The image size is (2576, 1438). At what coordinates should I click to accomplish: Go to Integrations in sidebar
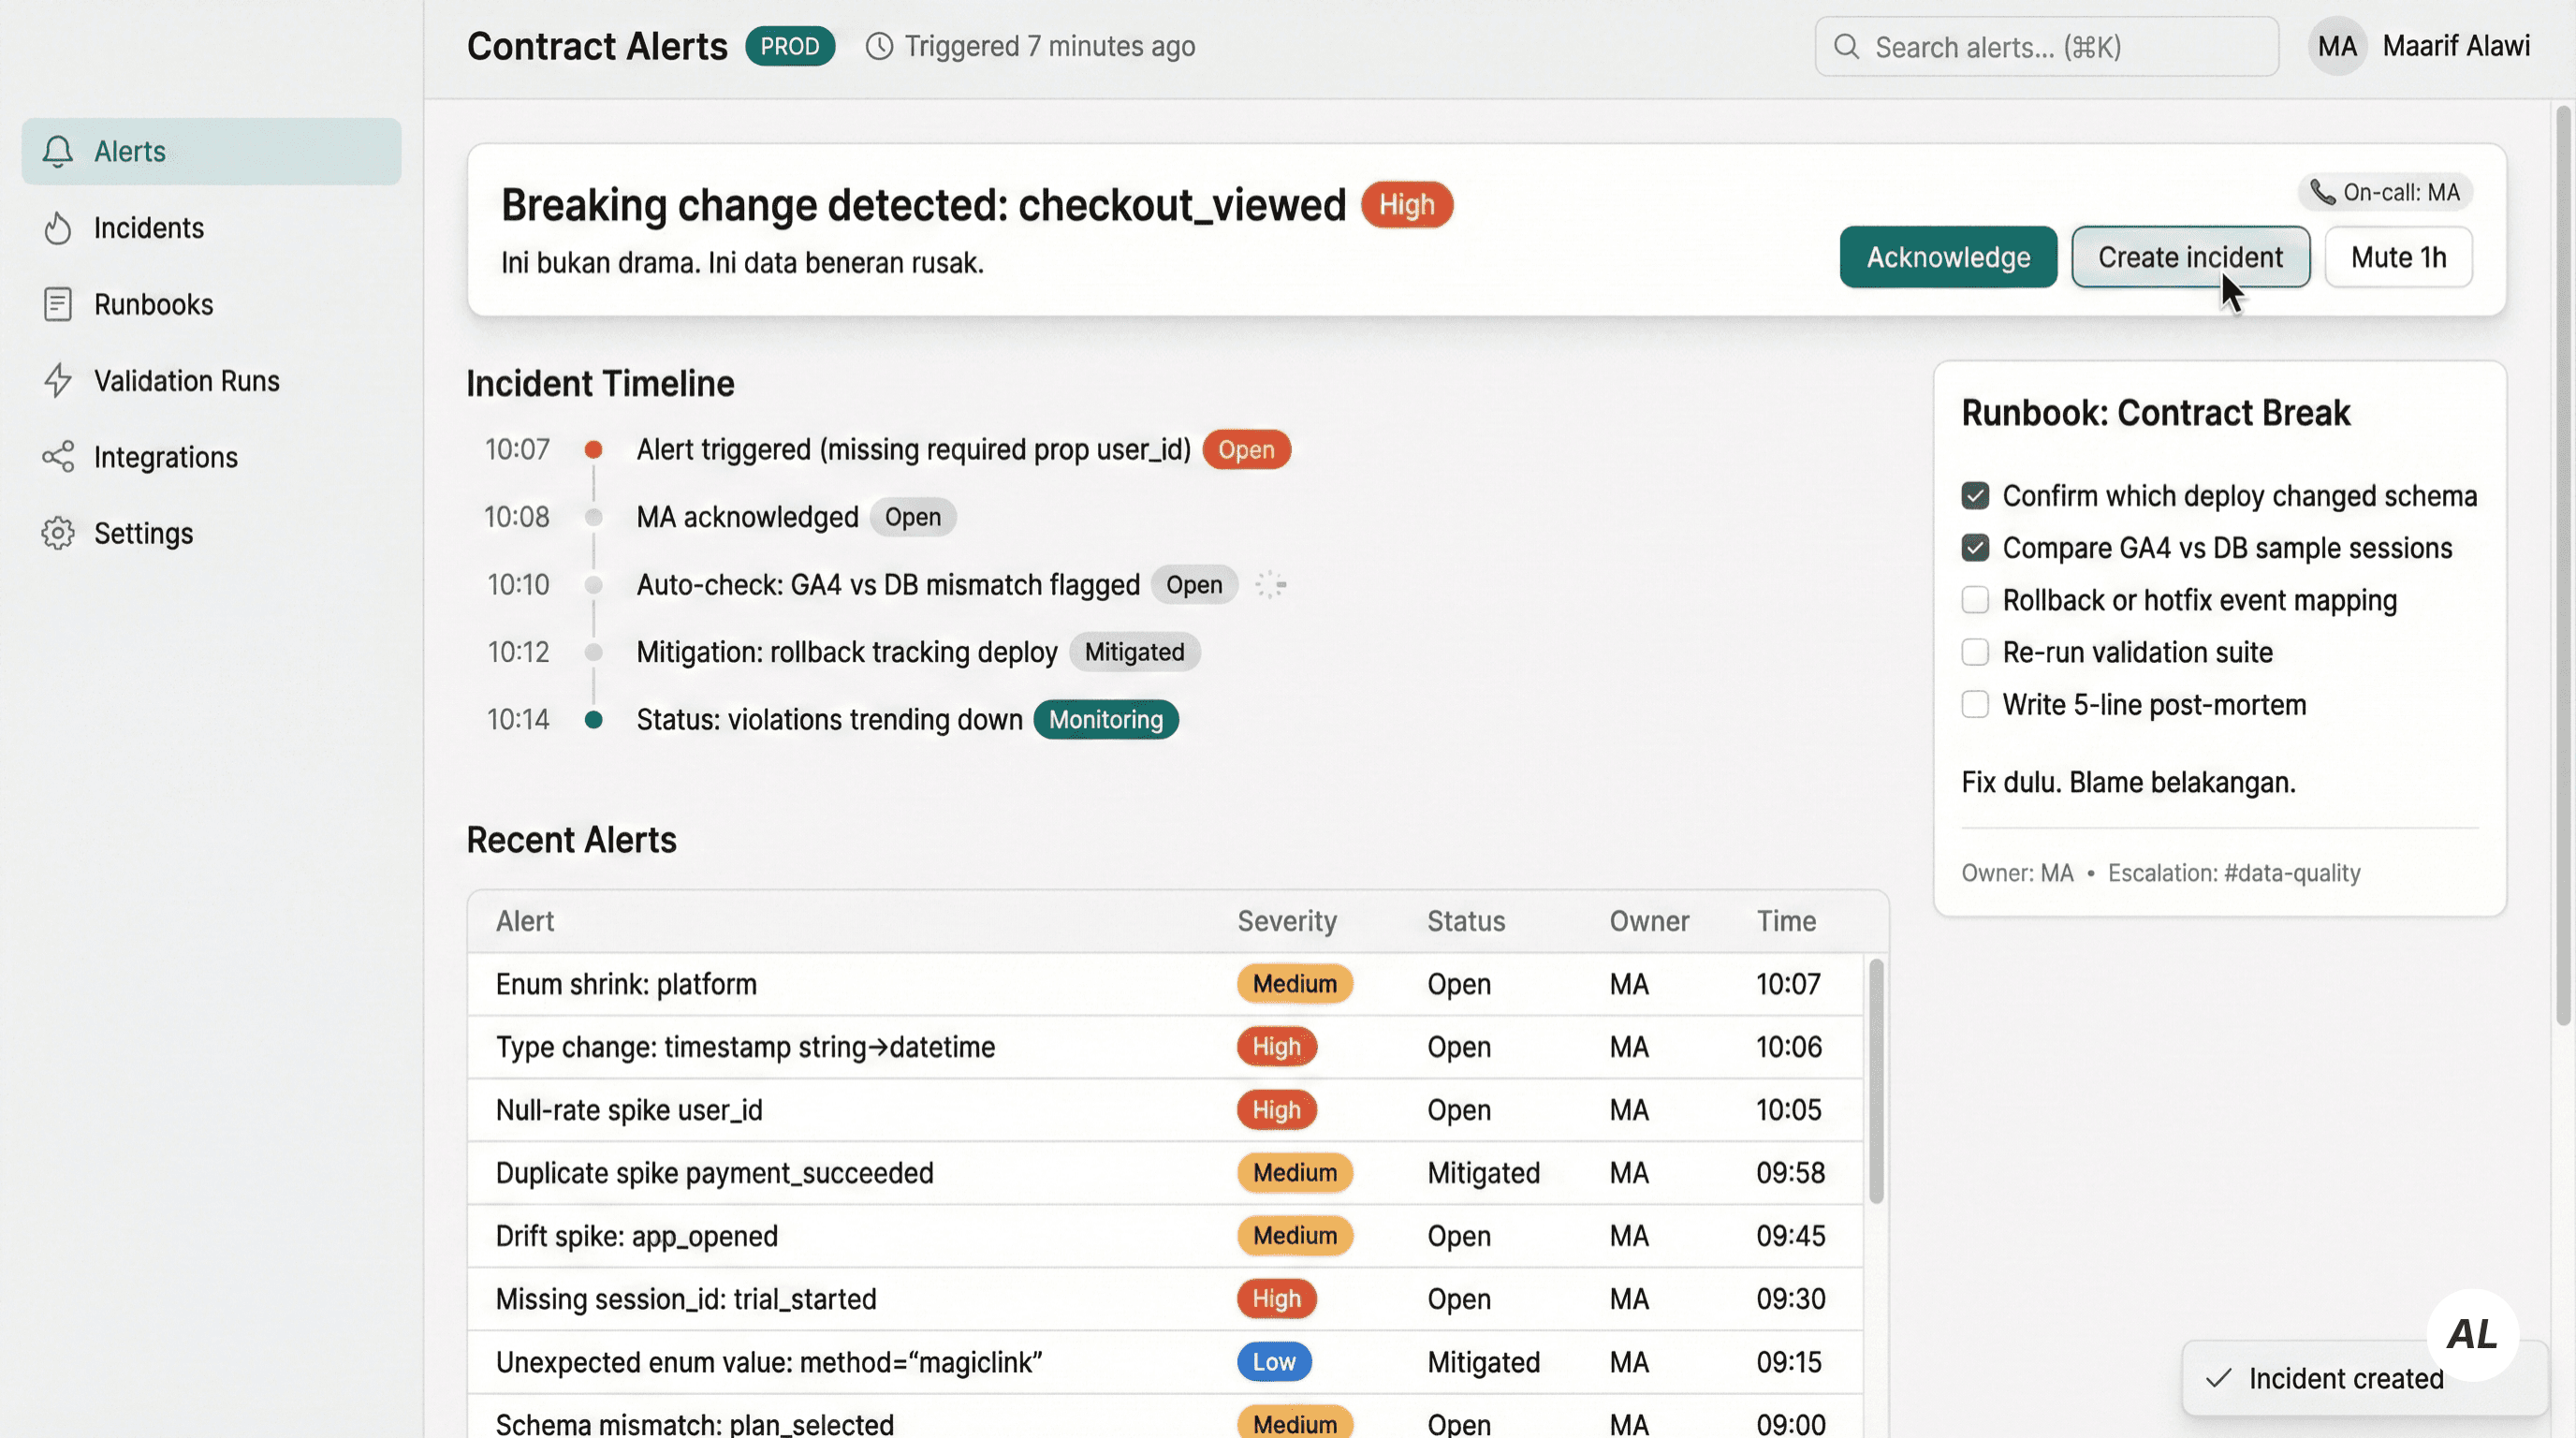coord(166,457)
